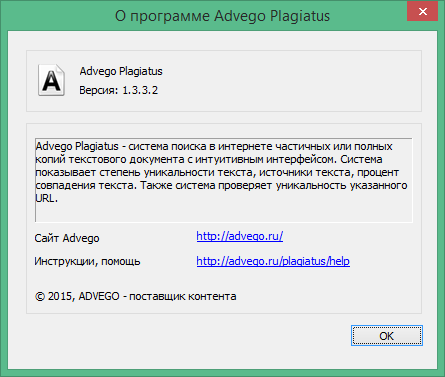Screen dimensions: 445x377
Task: Confirm the dialog with OK button
Action: pos(387,336)
